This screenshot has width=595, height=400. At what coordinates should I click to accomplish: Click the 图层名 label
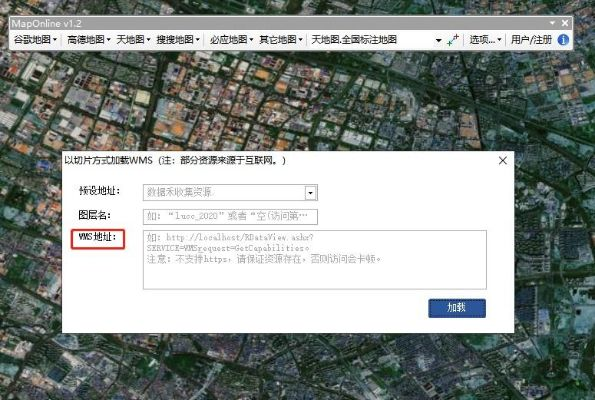coord(94,215)
